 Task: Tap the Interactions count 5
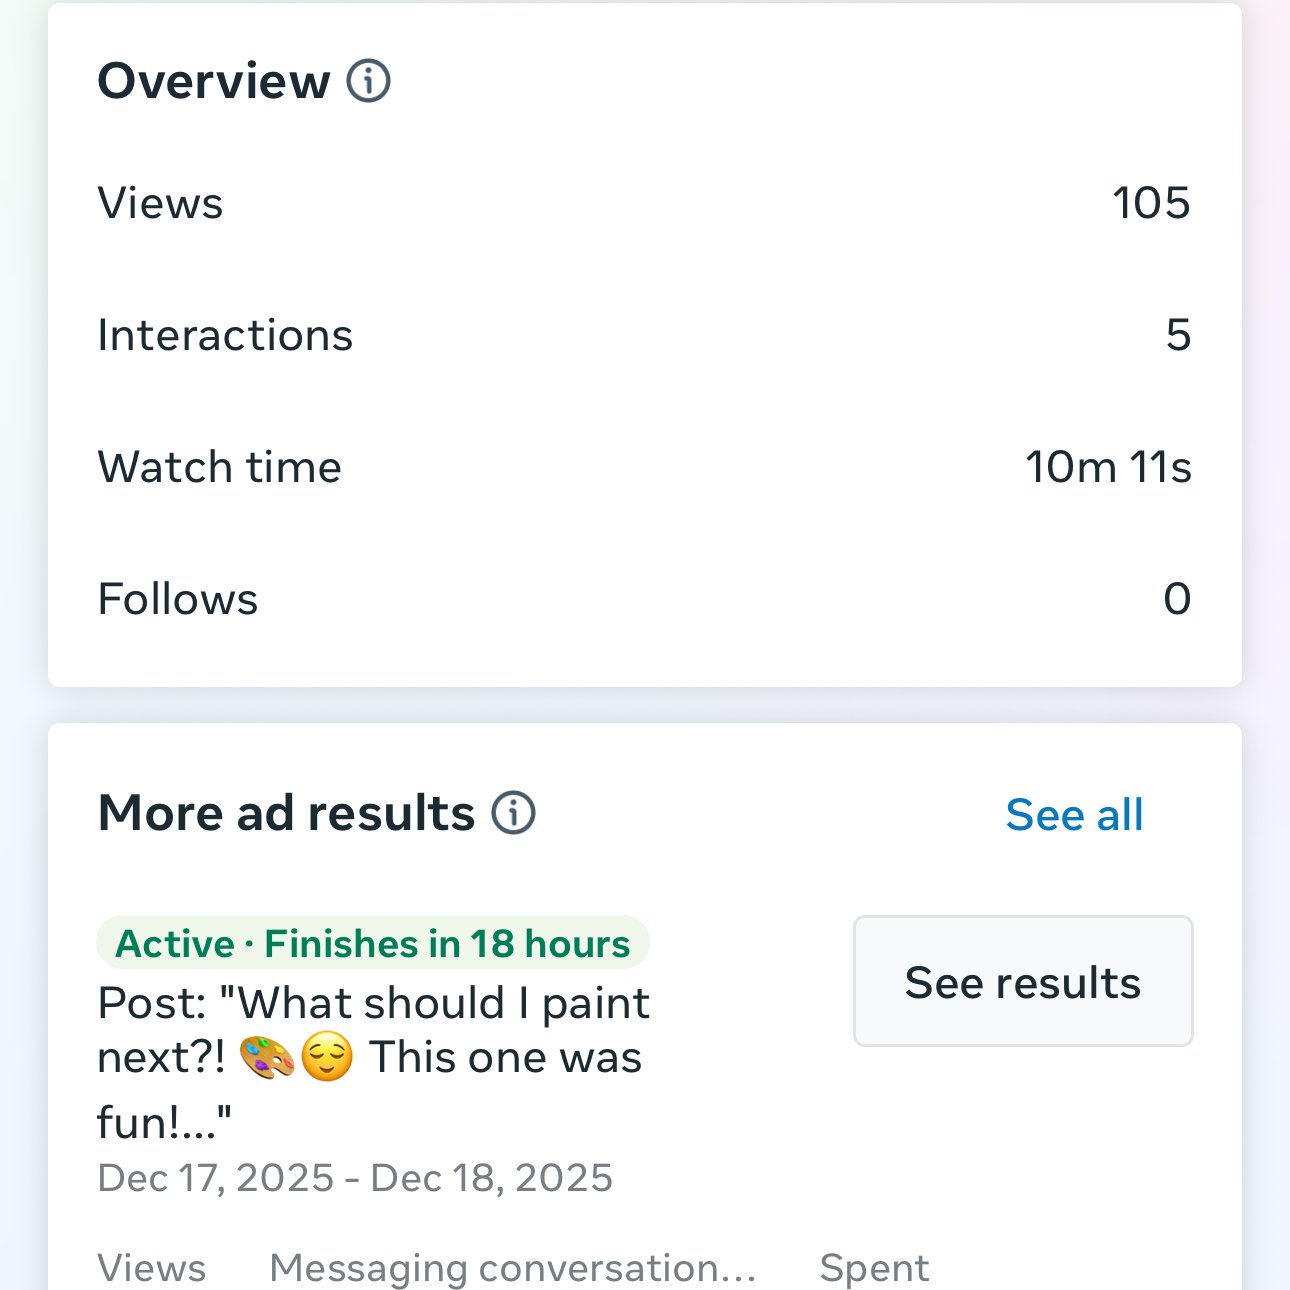coord(1179,335)
